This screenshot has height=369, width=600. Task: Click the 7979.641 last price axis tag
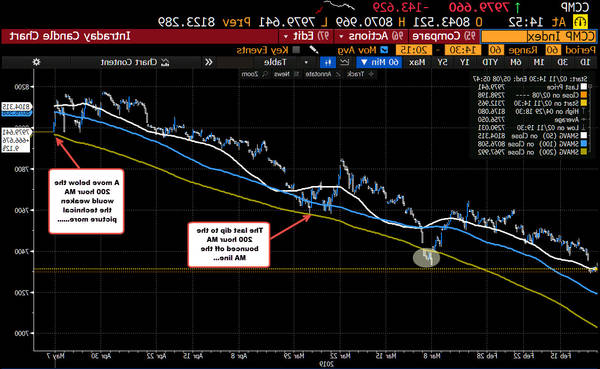16,132
